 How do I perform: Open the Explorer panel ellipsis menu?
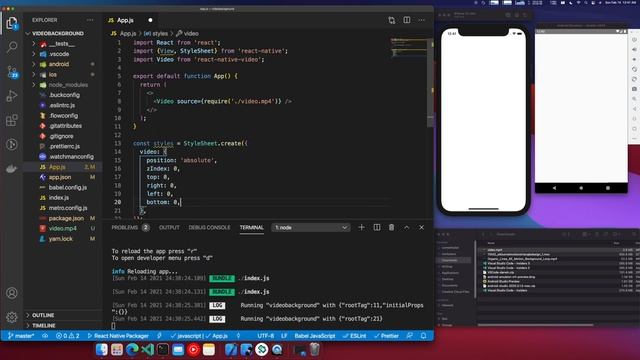tap(90, 20)
